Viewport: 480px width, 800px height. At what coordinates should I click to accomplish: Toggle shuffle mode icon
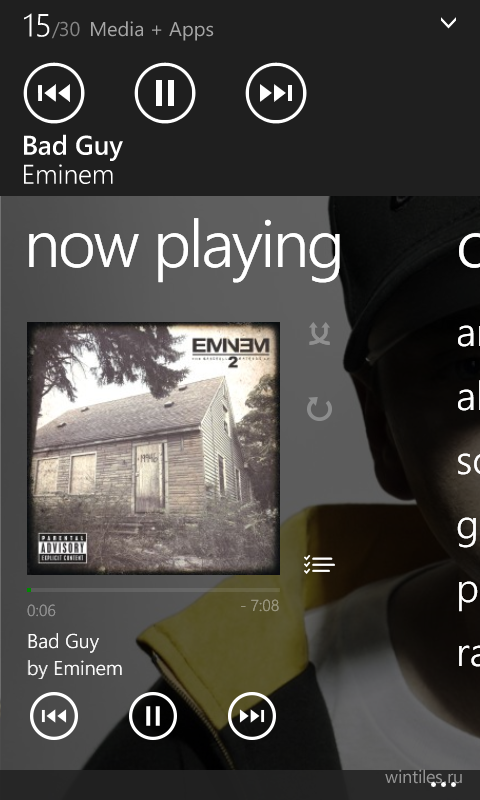pyautogui.click(x=320, y=334)
